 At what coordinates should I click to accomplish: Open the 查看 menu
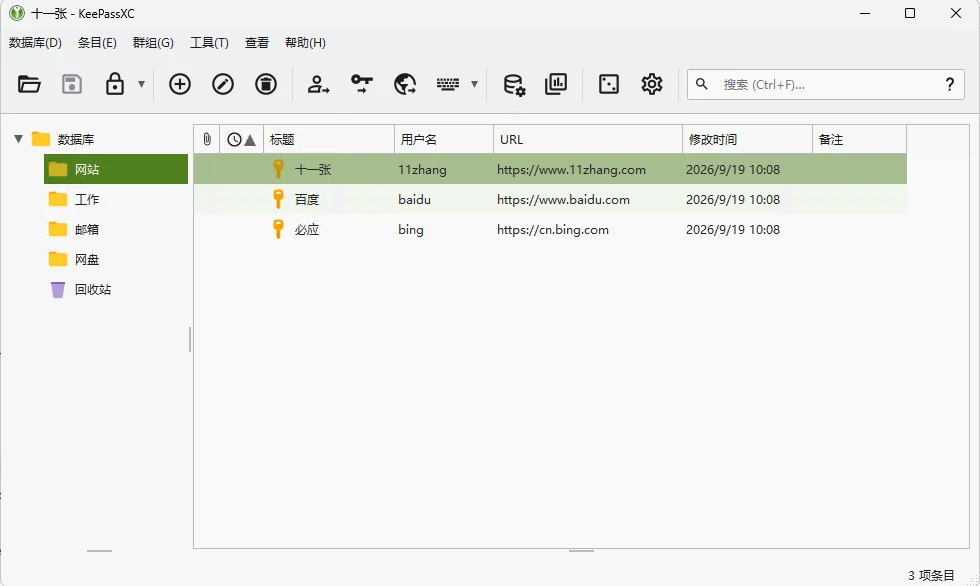[257, 42]
